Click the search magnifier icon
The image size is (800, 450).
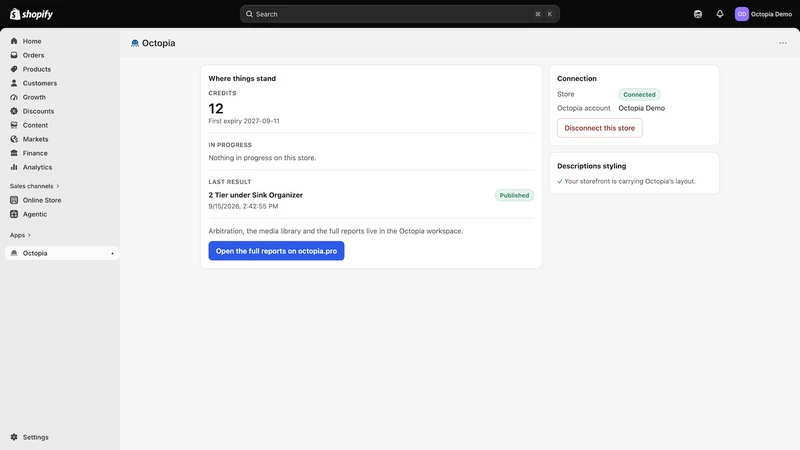[249, 14]
